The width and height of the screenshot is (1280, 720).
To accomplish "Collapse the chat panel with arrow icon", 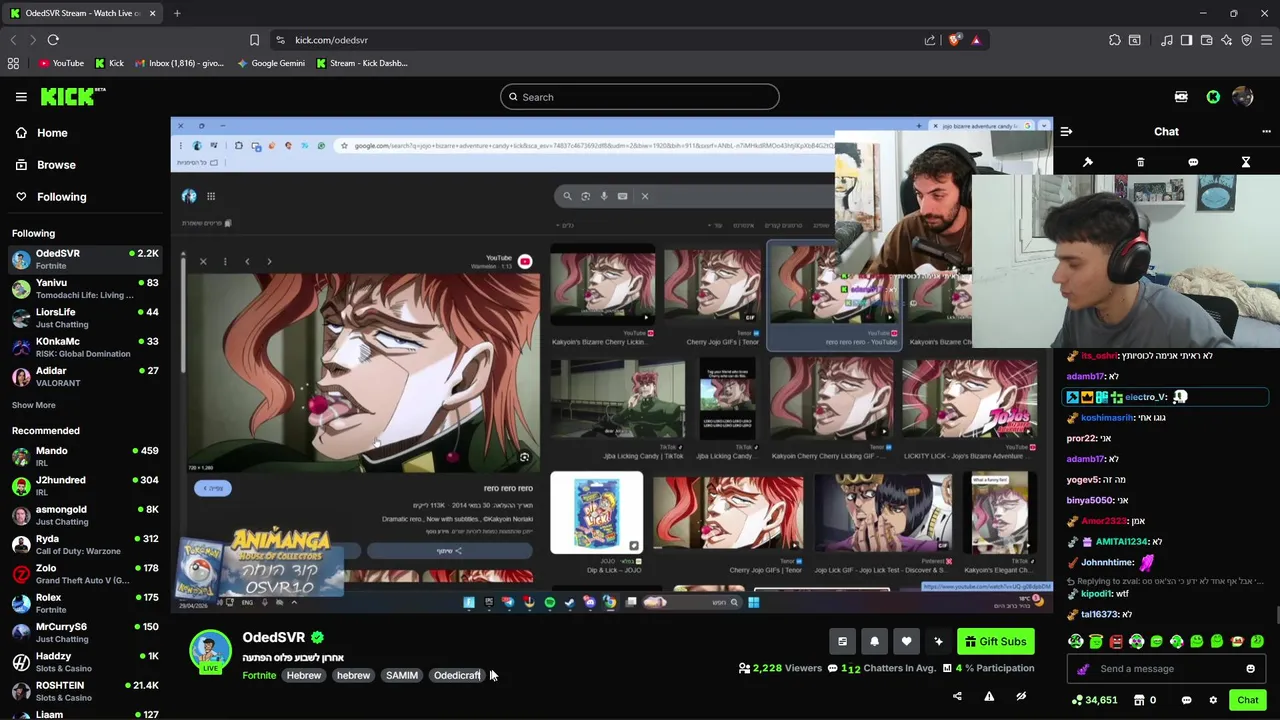I will [x=1066, y=131].
